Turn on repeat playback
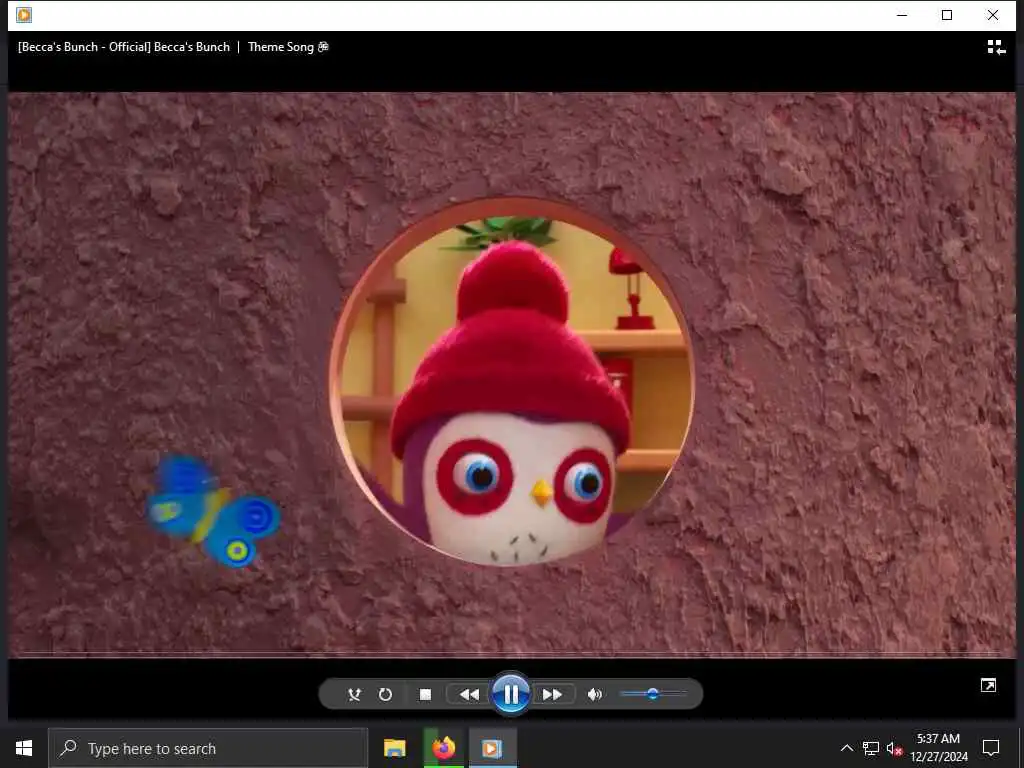The width and height of the screenshot is (1024, 768). coord(385,694)
